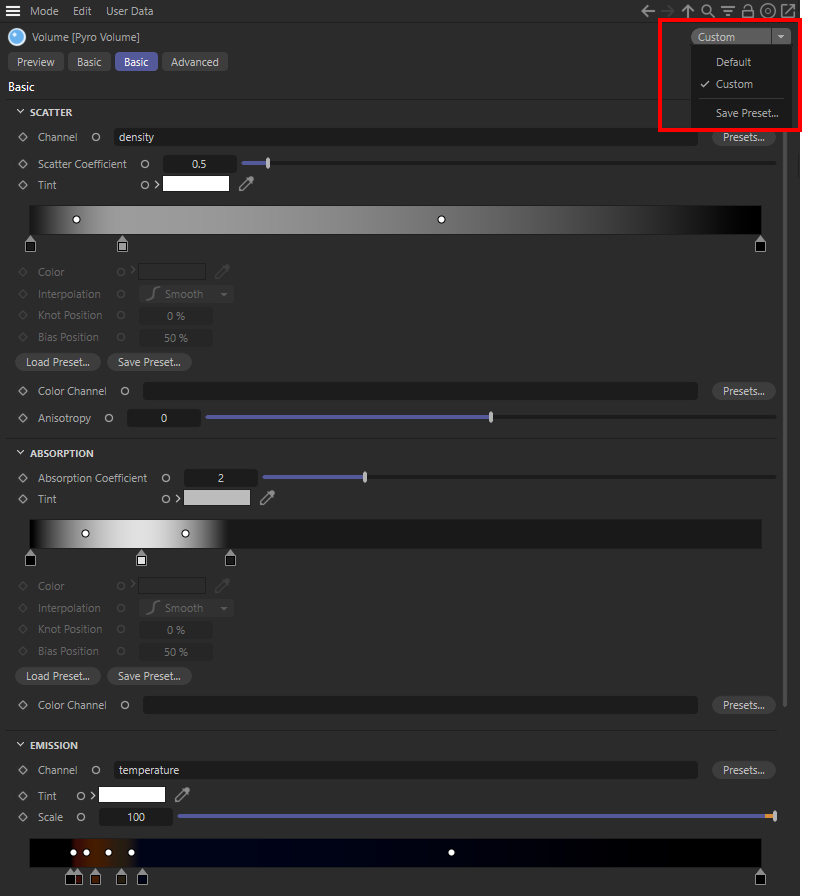
Task: Toggle keyframe diamond for Scatter Coefficient
Action: click(x=23, y=164)
